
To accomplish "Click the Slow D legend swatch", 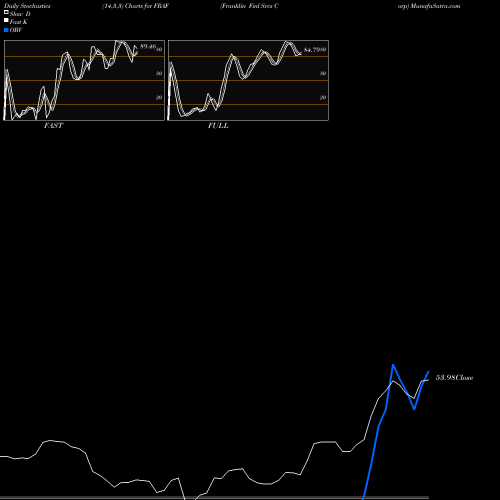I will point(6,13).
